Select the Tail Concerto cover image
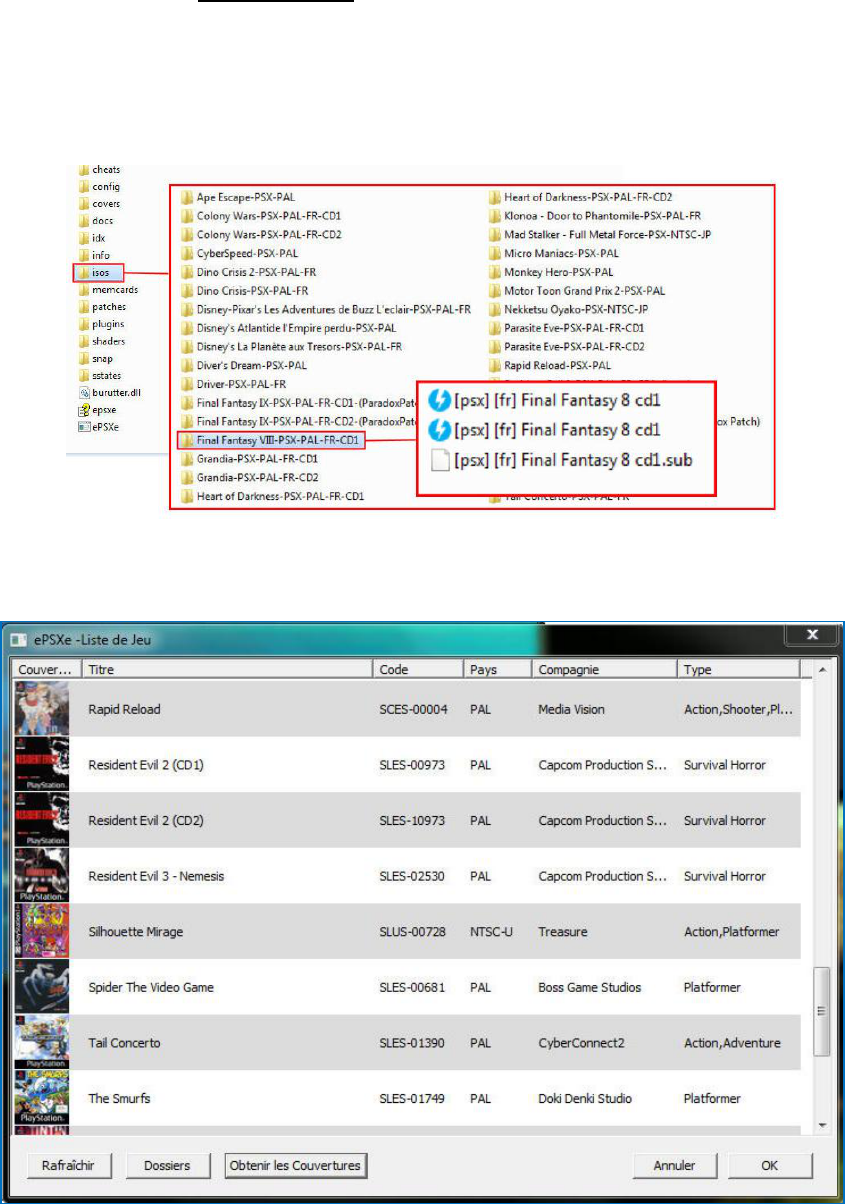845x1204 pixels. point(42,1043)
